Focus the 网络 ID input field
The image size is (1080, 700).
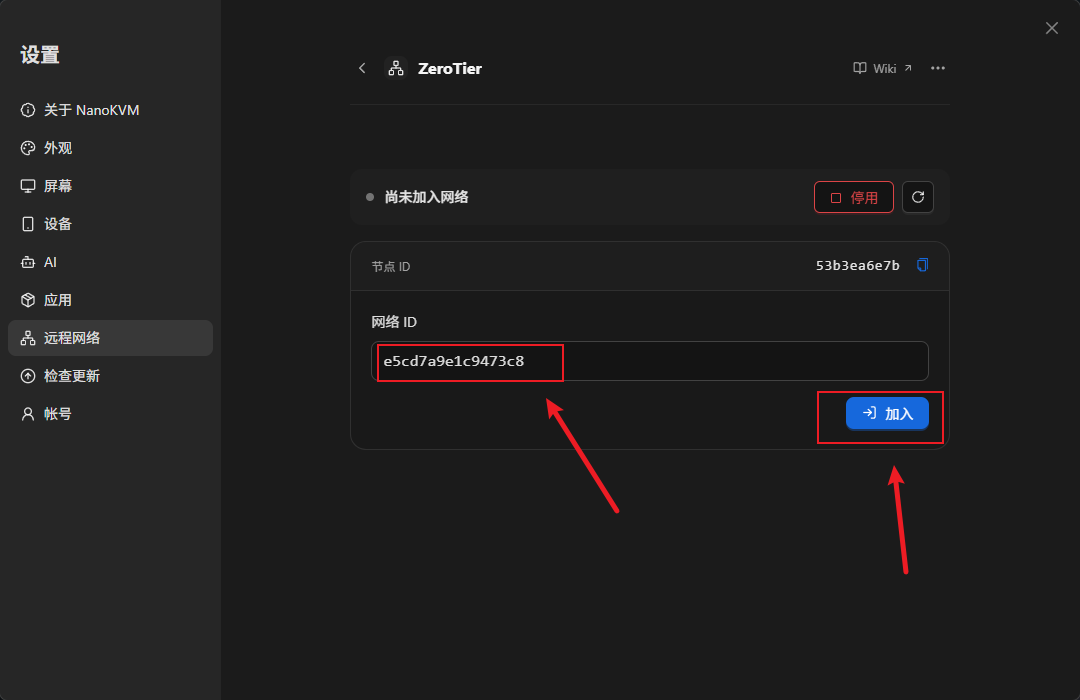650,361
